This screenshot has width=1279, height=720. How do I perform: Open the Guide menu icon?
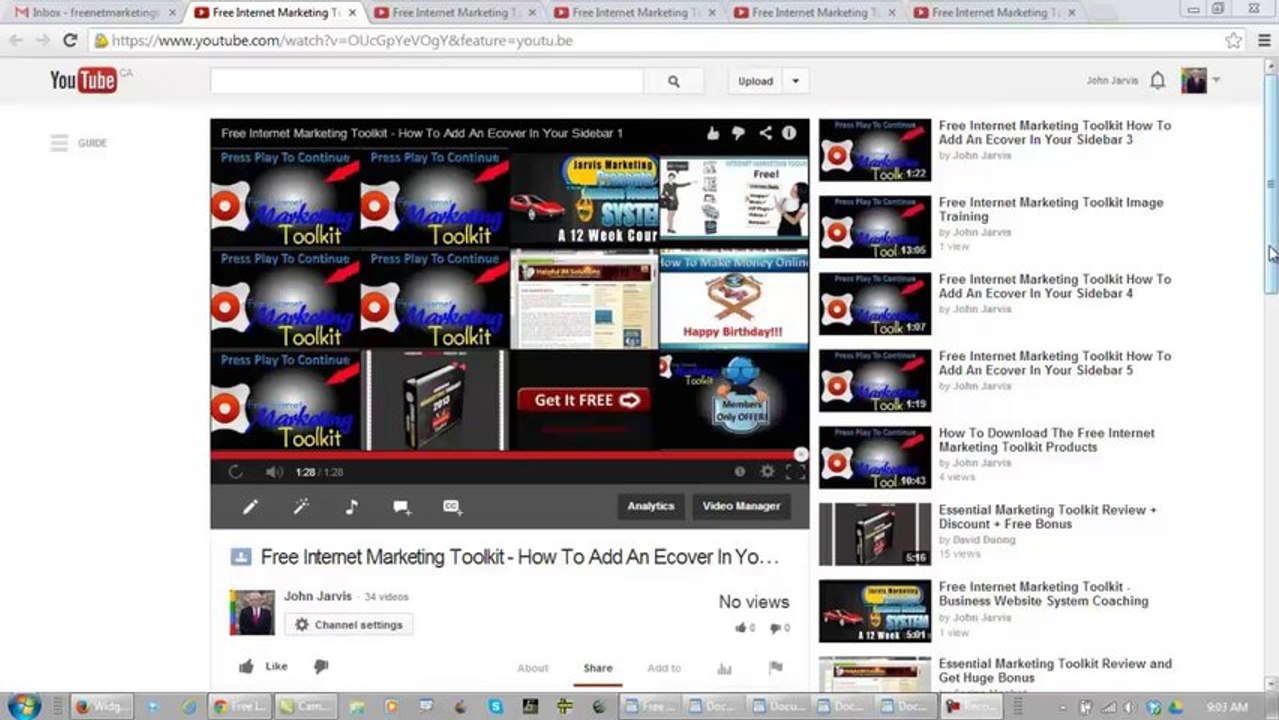point(59,143)
